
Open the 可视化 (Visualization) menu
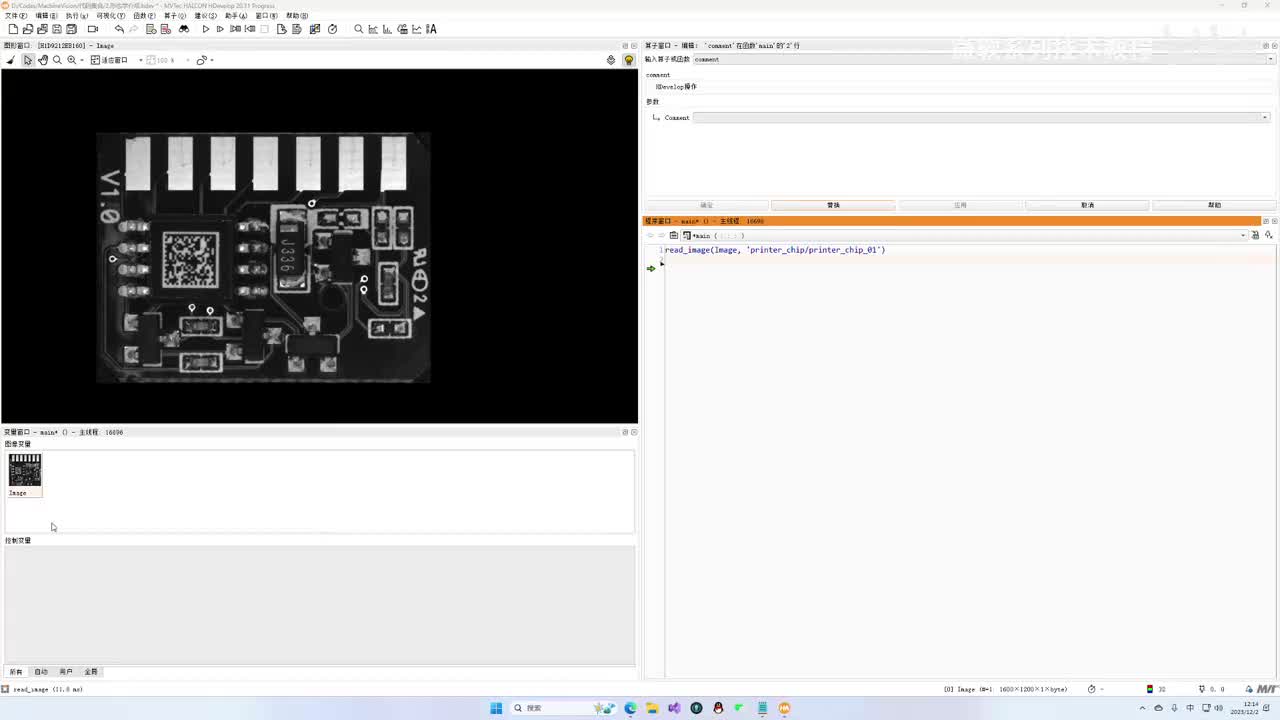pyautogui.click(x=111, y=16)
